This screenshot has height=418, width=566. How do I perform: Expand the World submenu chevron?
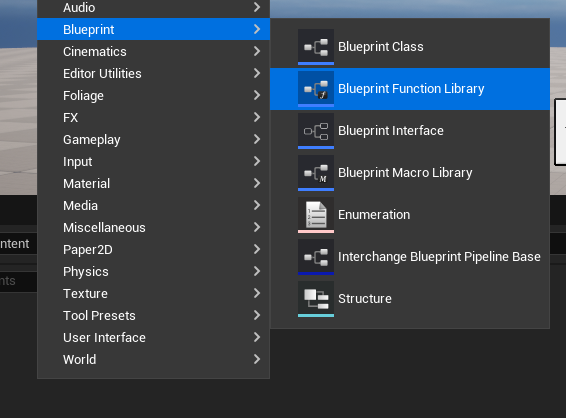[257, 360]
